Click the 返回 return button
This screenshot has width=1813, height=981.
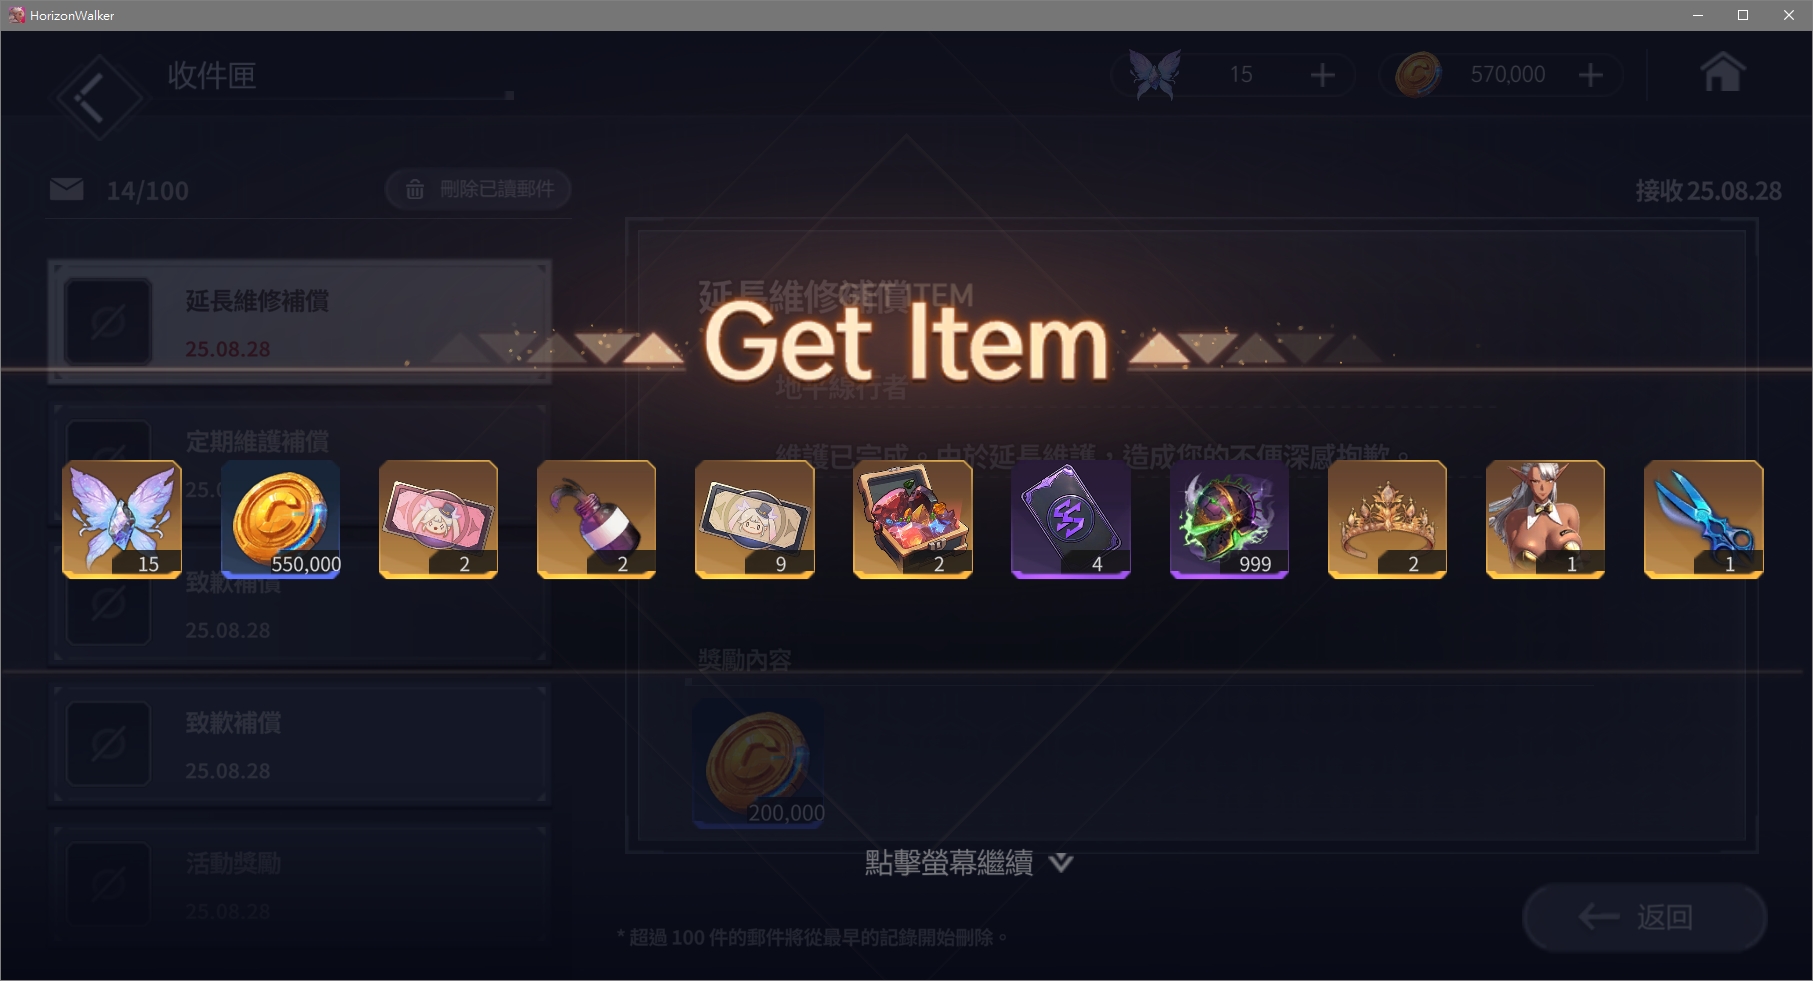1644,917
